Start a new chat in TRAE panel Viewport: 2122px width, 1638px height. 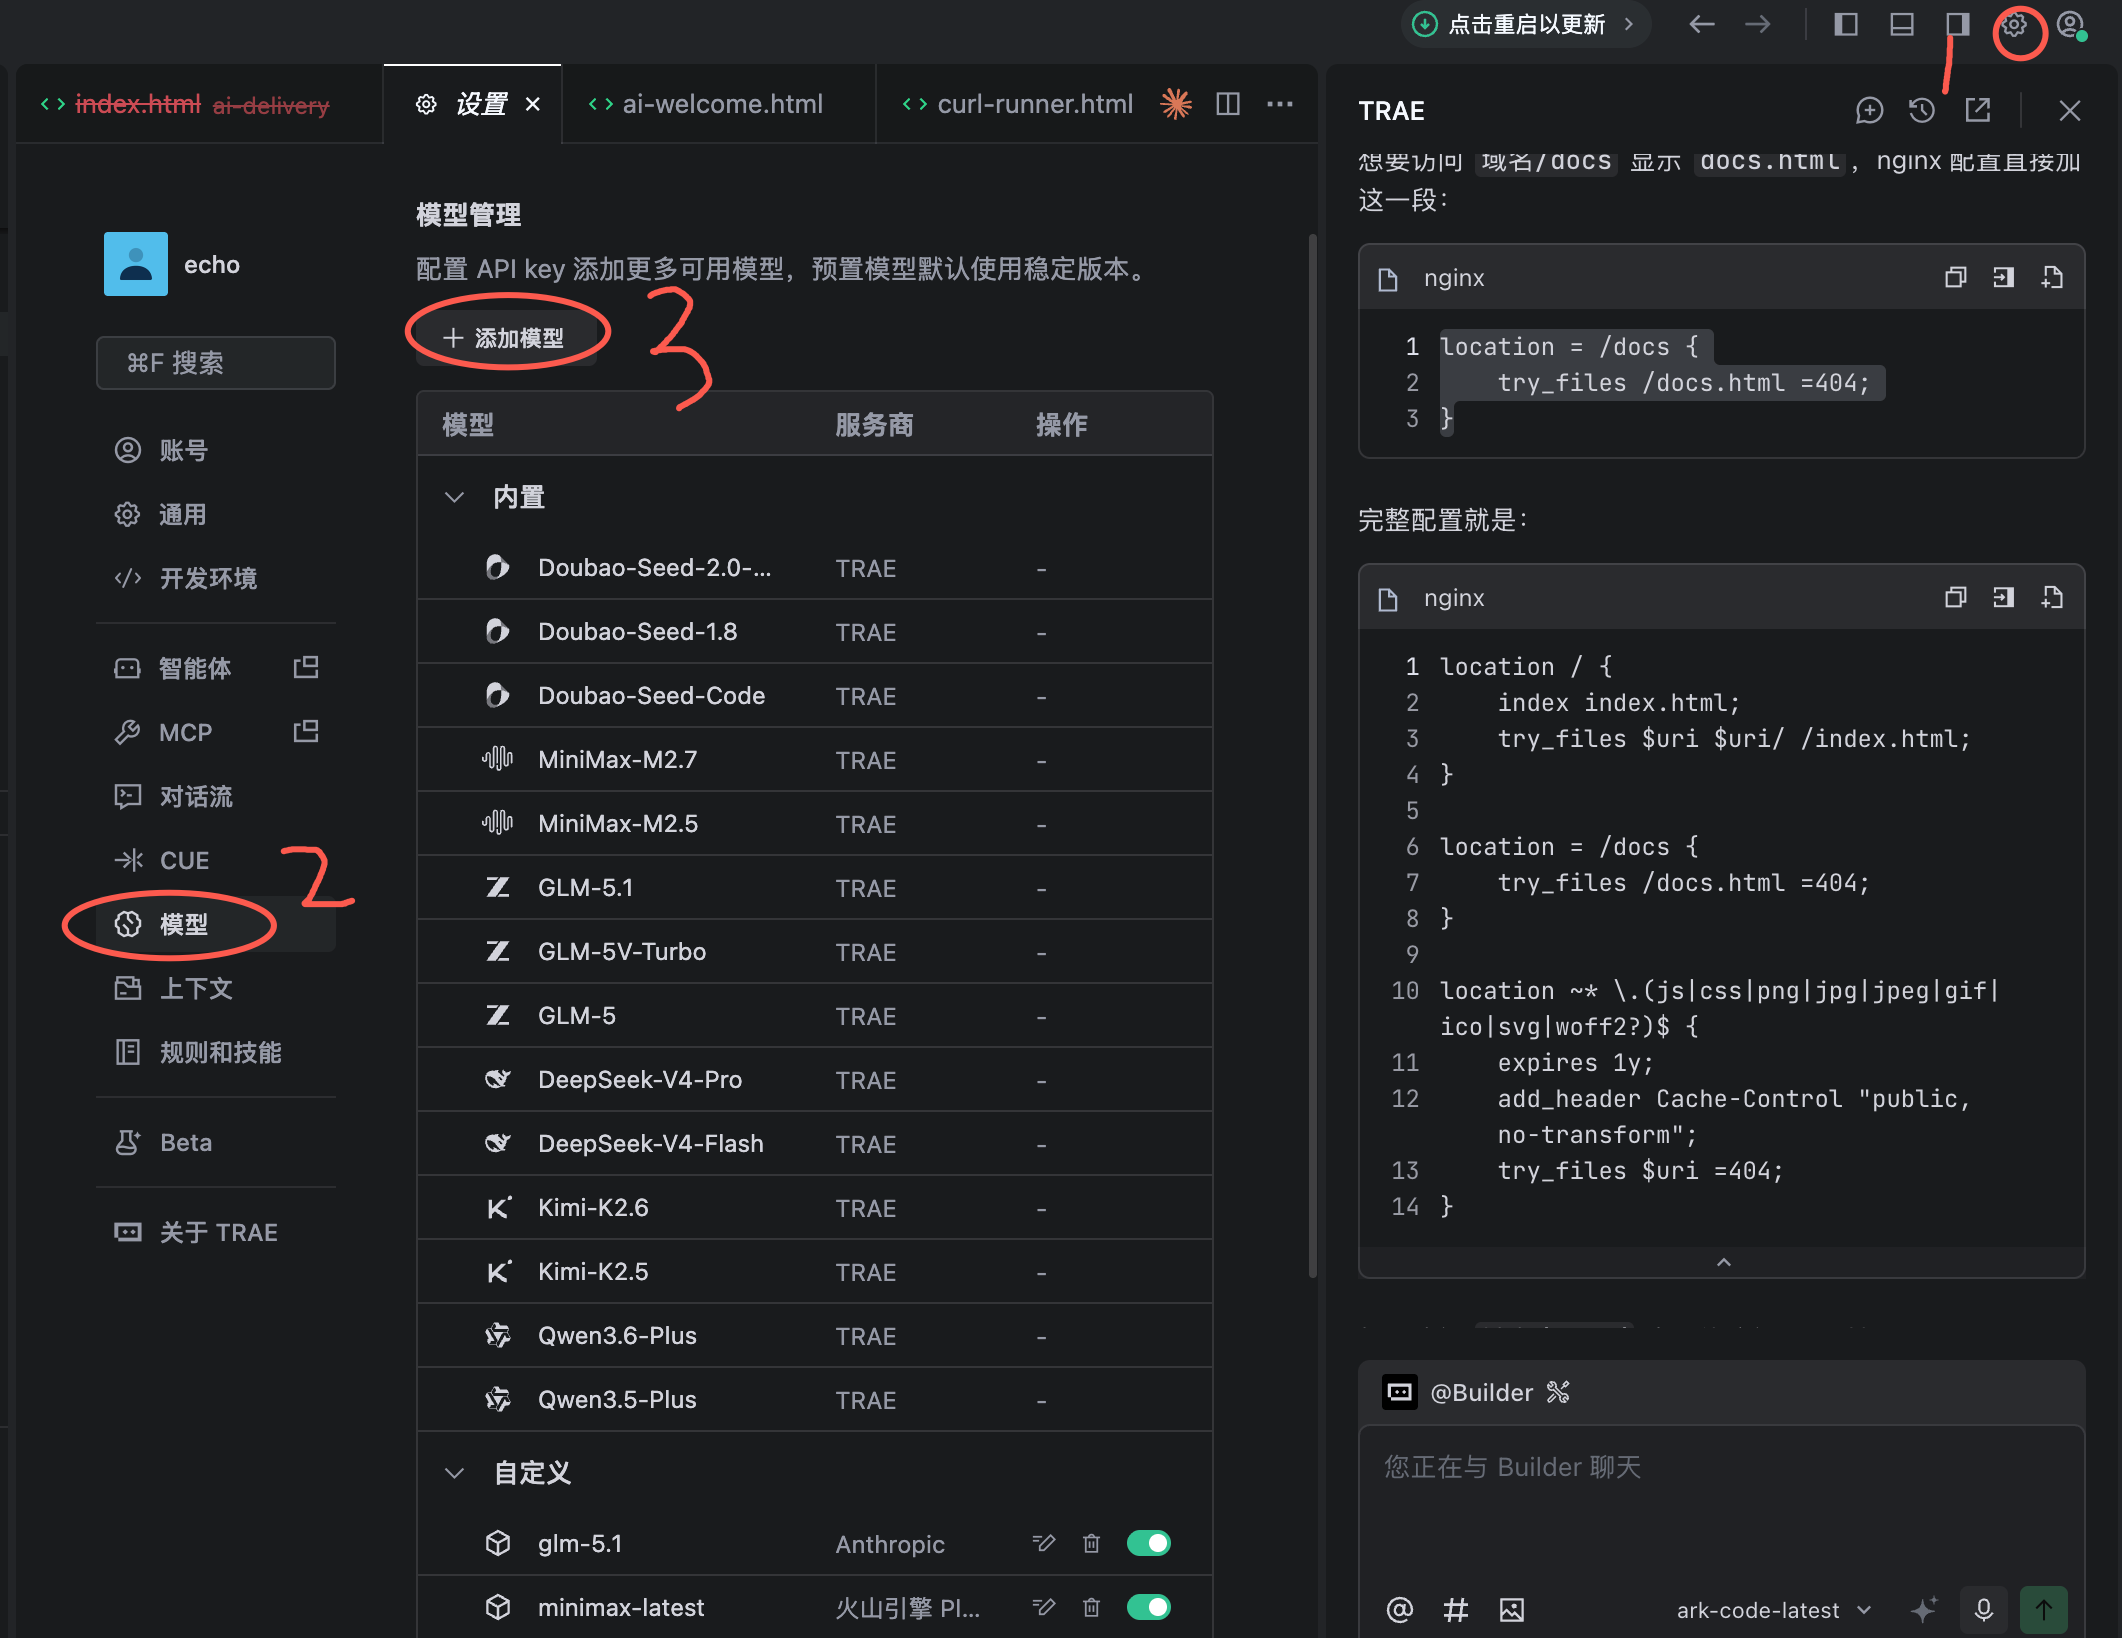[x=1869, y=110]
